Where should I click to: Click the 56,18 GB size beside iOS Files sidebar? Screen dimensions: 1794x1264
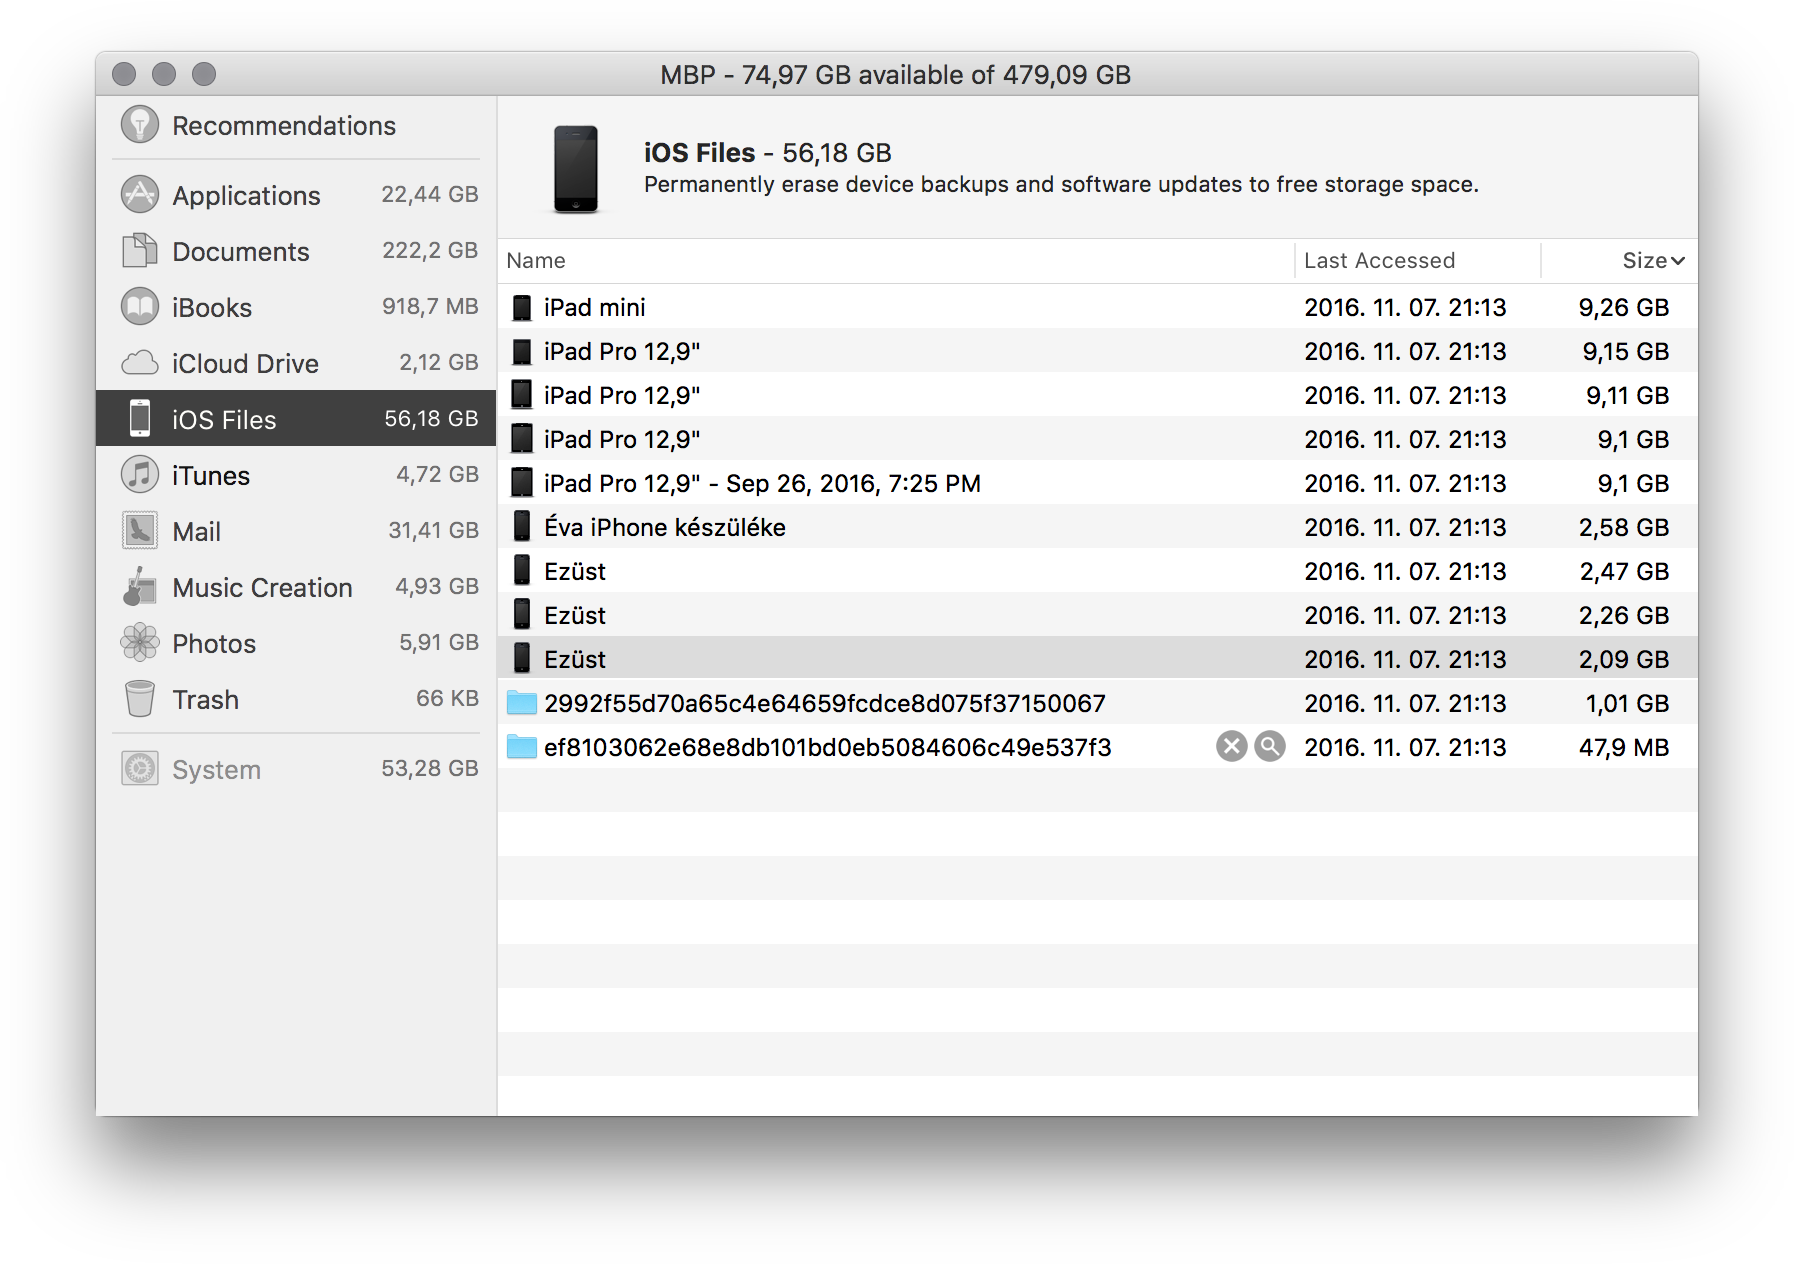tap(431, 418)
